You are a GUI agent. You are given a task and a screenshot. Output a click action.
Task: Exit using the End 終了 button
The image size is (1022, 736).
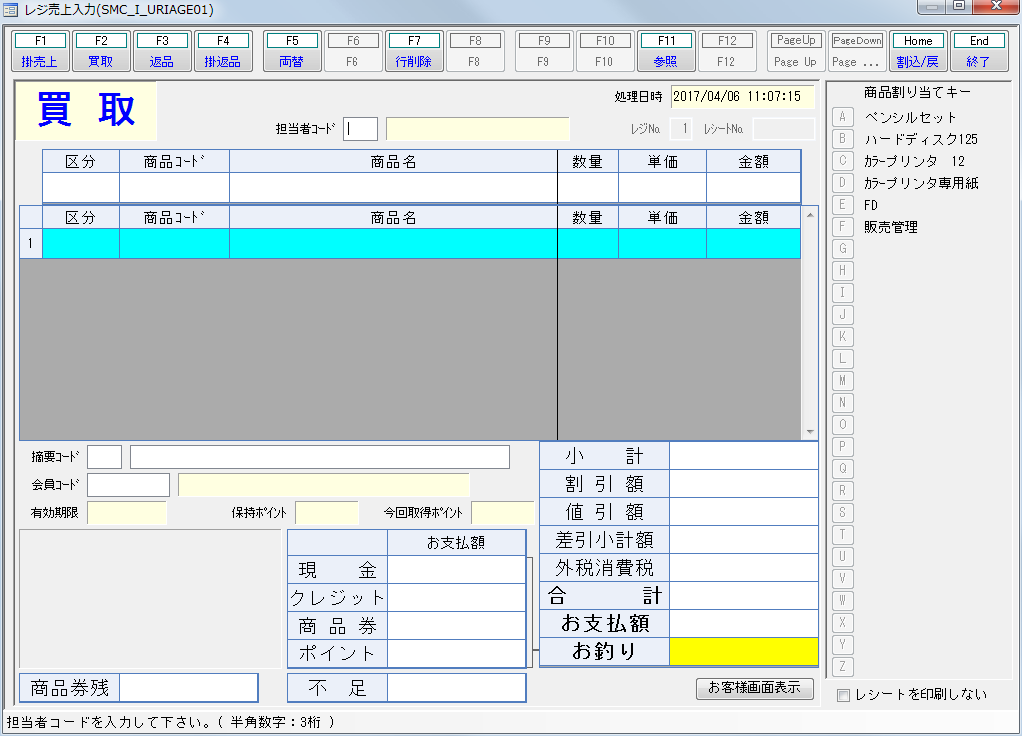point(979,51)
